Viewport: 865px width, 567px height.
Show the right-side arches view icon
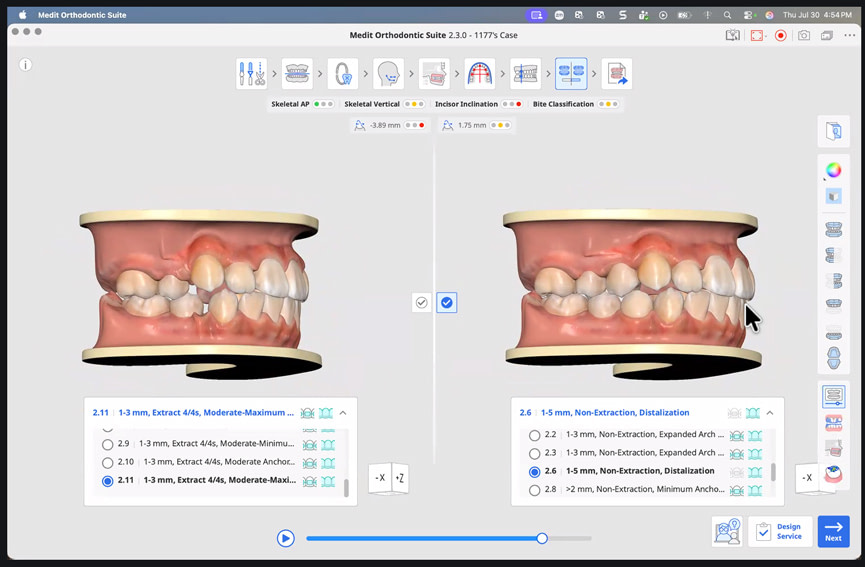click(834, 281)
